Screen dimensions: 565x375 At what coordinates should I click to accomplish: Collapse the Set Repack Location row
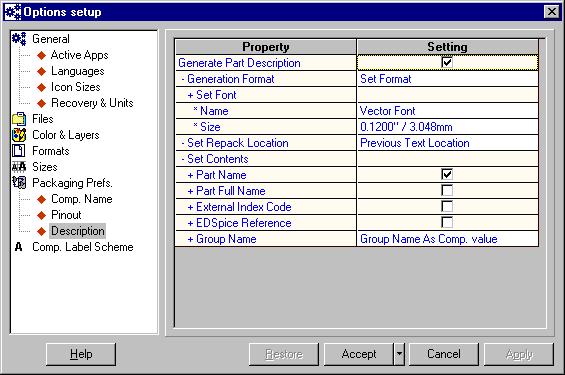[183, 143]
